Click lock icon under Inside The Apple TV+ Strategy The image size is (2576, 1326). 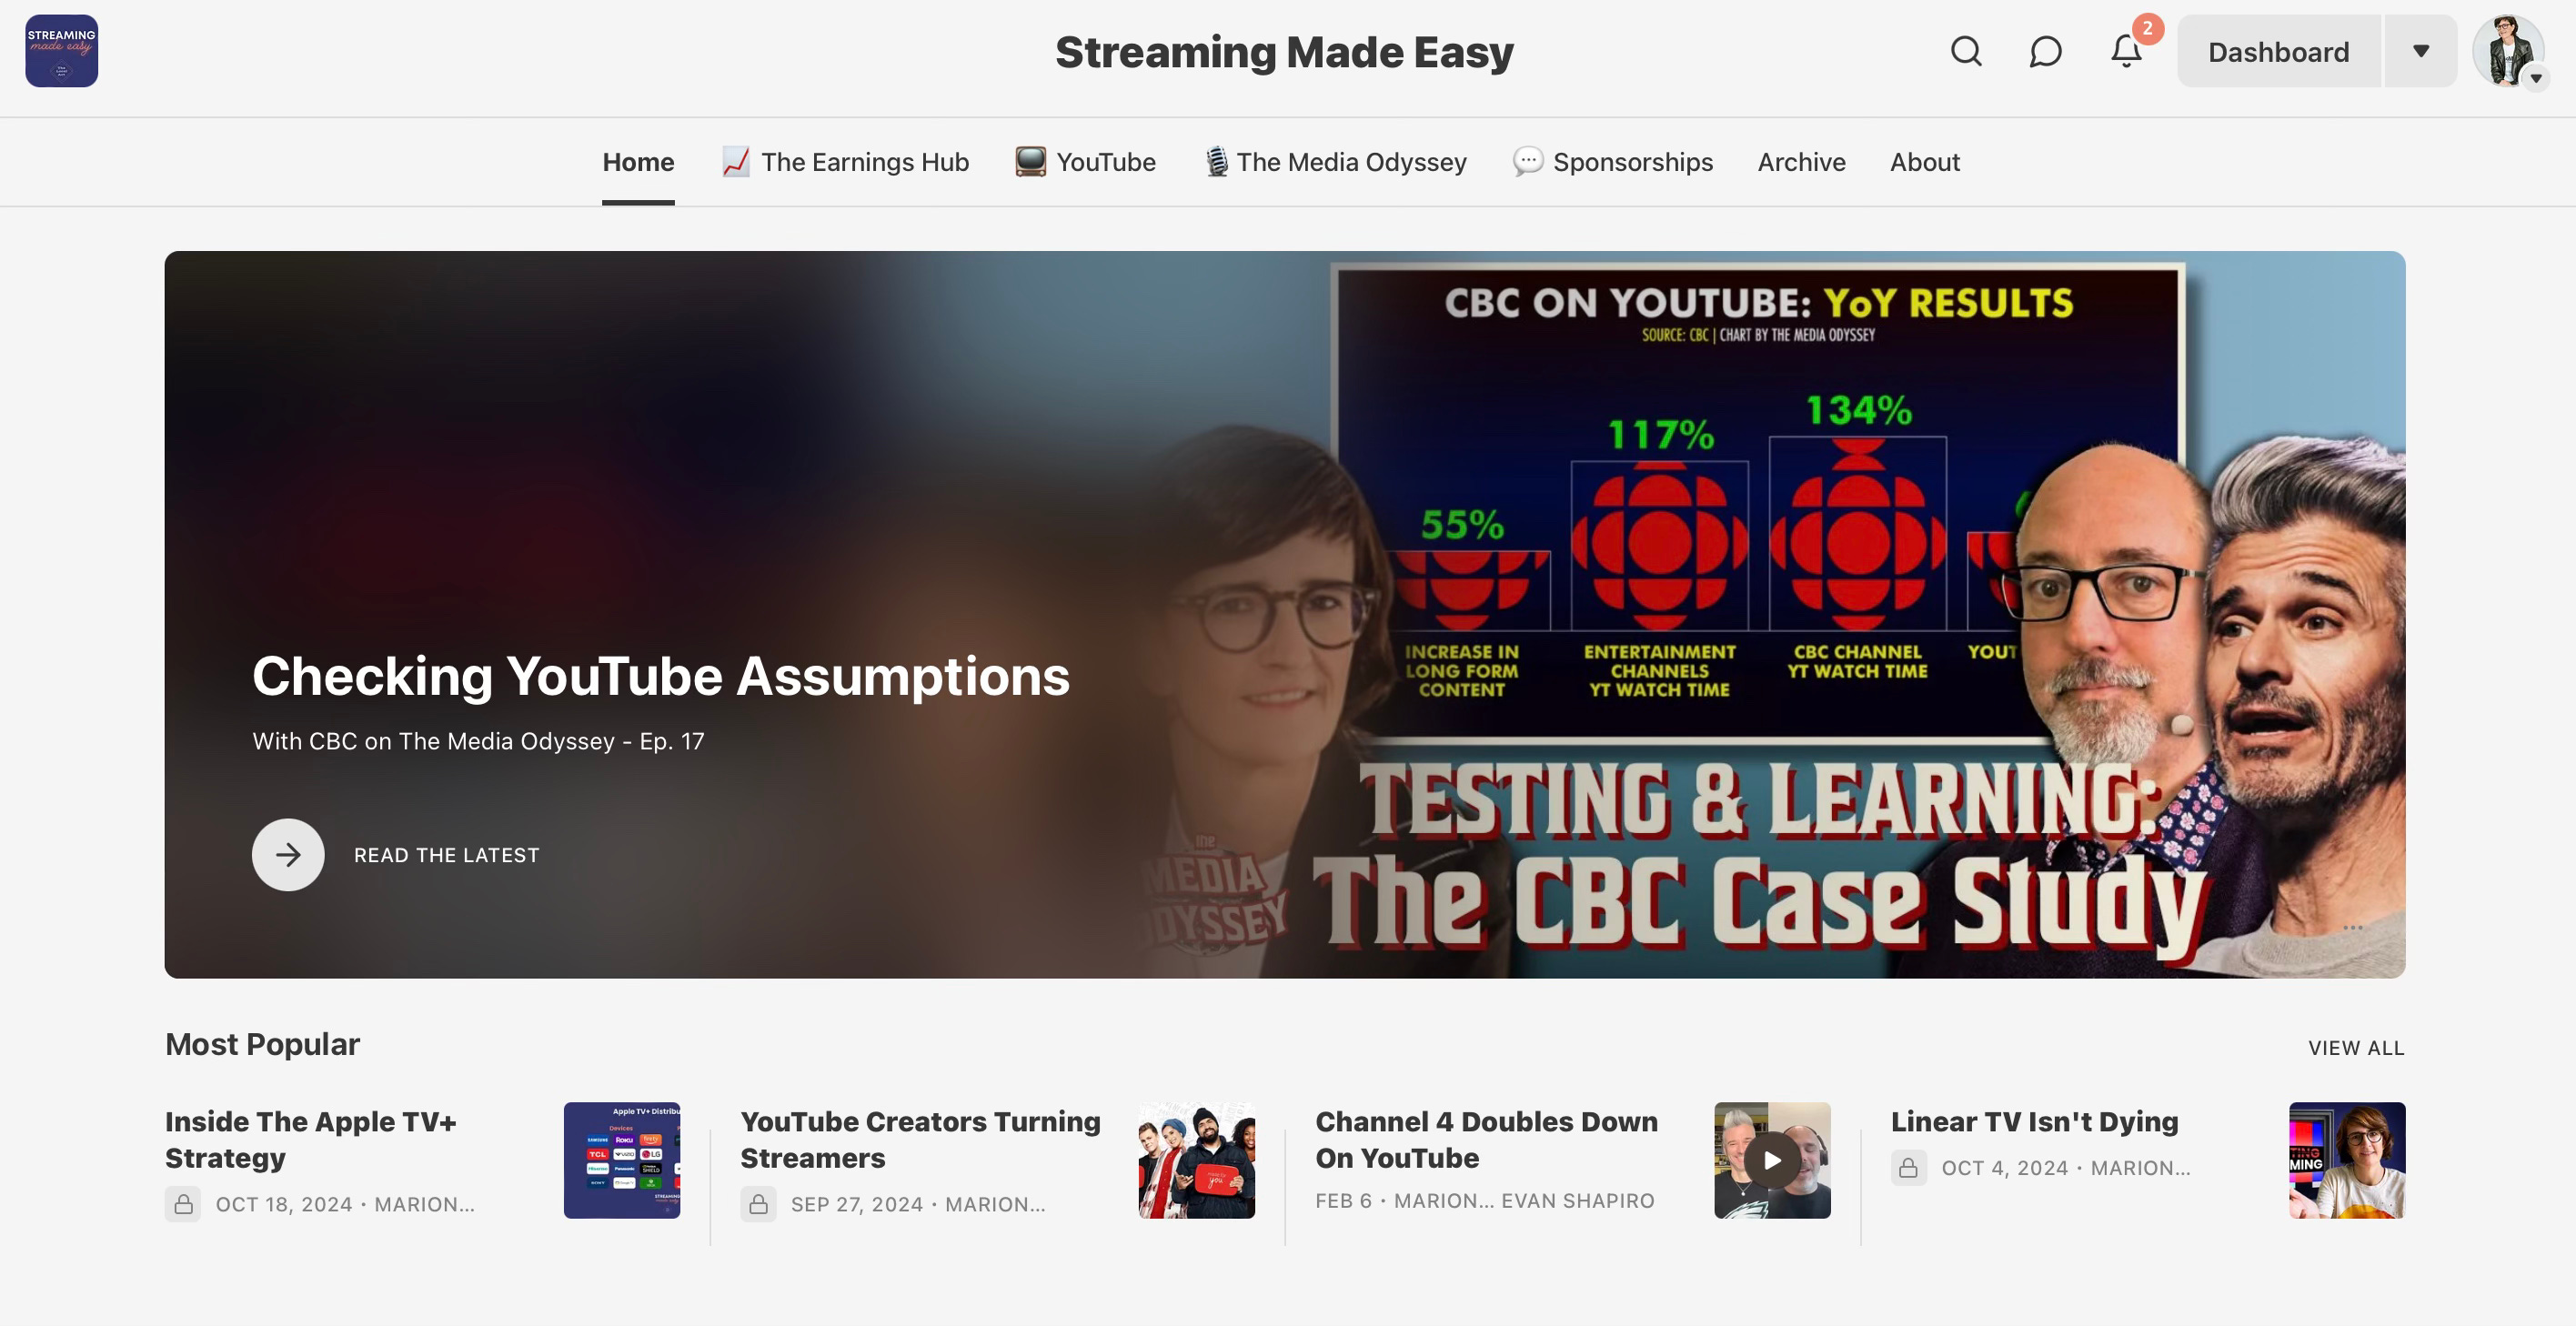point(183,1204)
